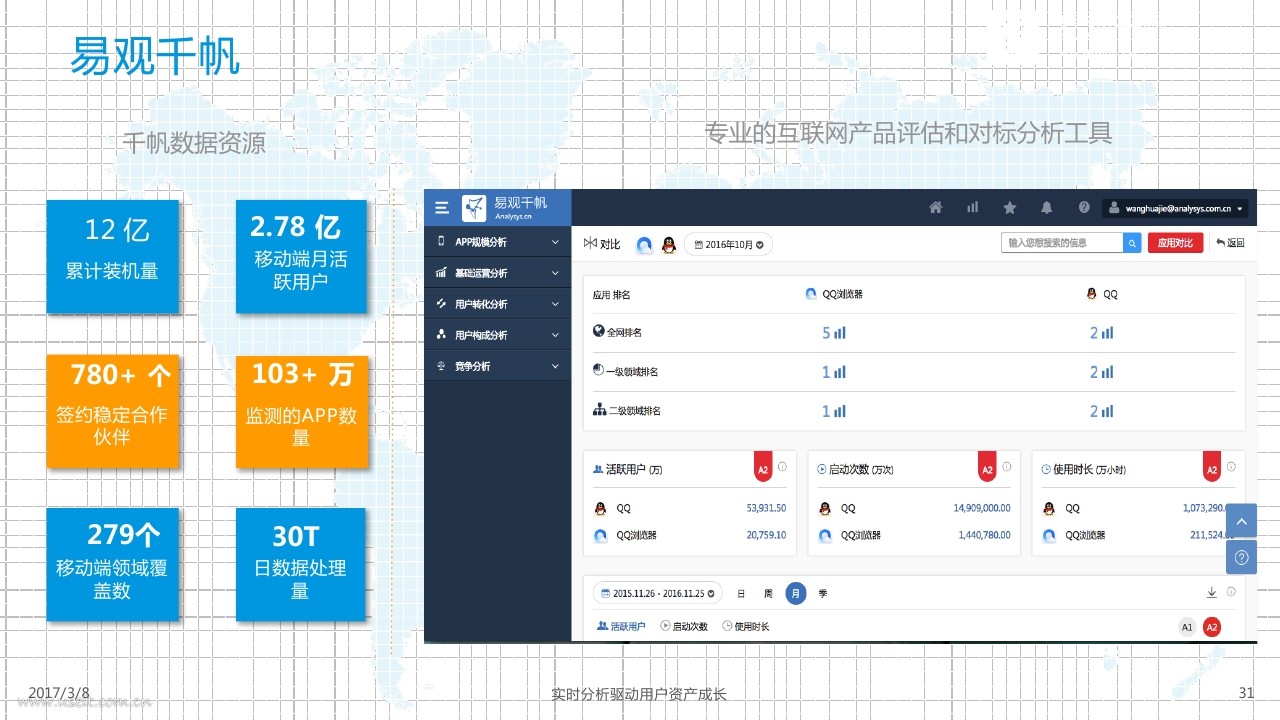Click A2 red badge on 活跃用户 card

(x=762, y=468)
